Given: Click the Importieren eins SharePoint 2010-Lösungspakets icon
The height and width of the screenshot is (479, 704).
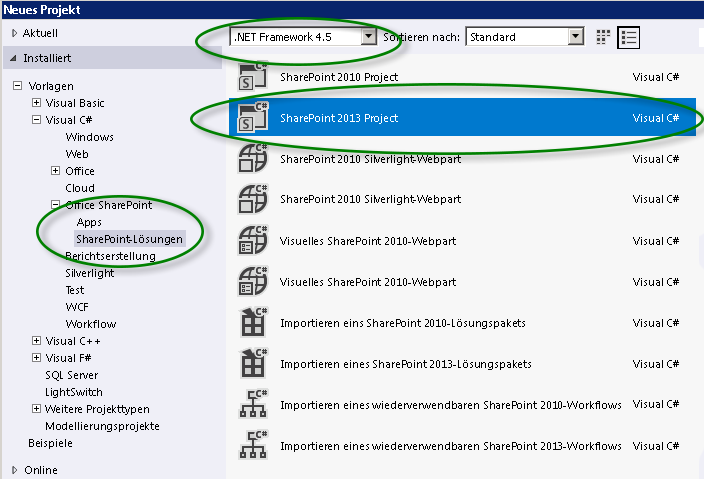Looking at the screenshot, I should pyautogui.click(x=253, y=322).
